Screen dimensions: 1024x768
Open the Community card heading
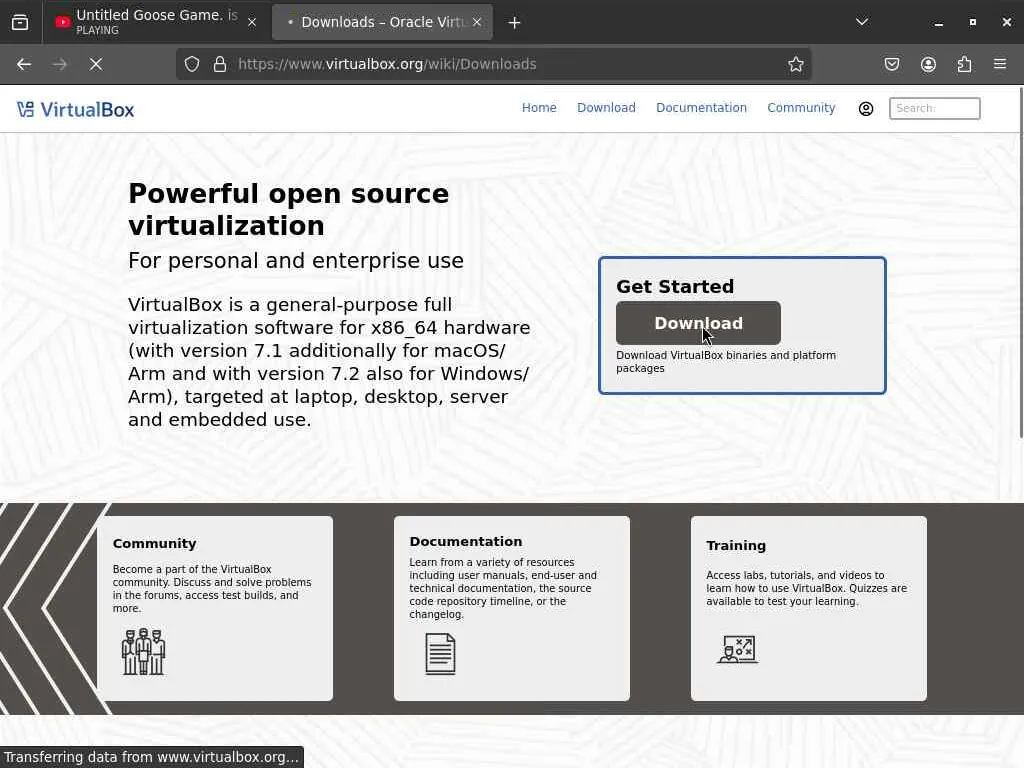[x=154, y=543]
